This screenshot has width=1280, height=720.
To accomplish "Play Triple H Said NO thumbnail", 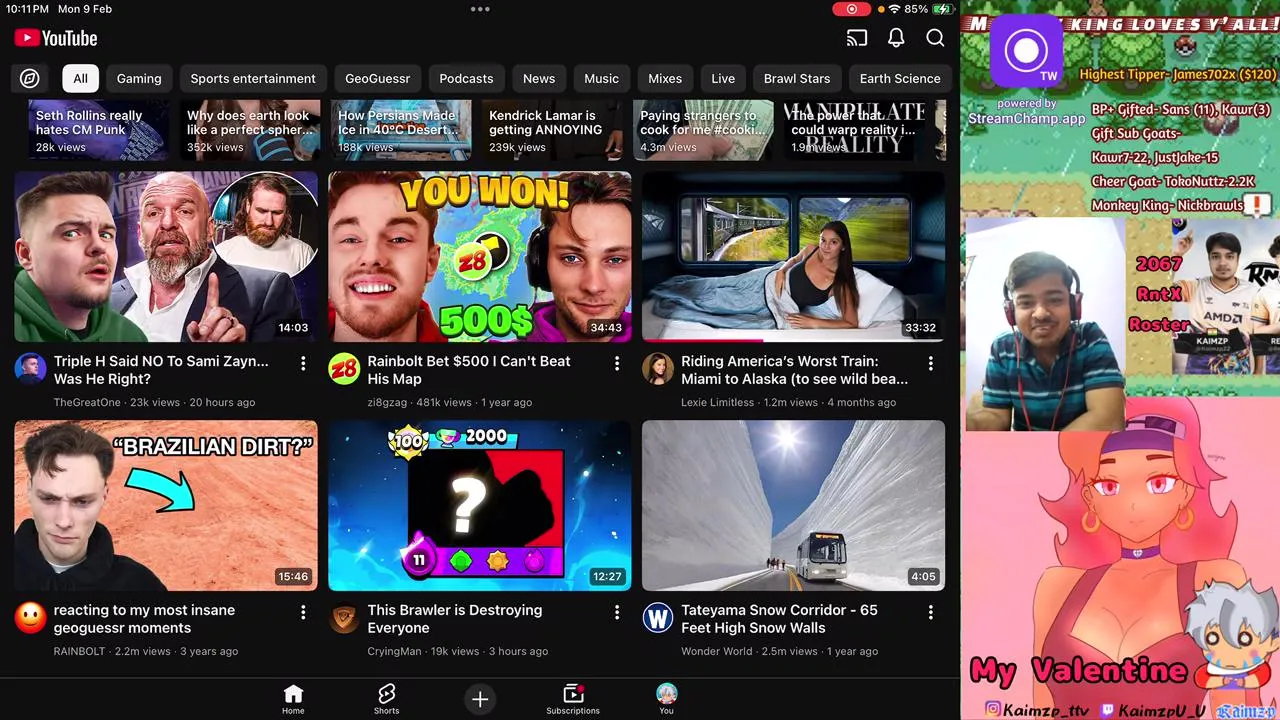I will [x=166, y=257].
